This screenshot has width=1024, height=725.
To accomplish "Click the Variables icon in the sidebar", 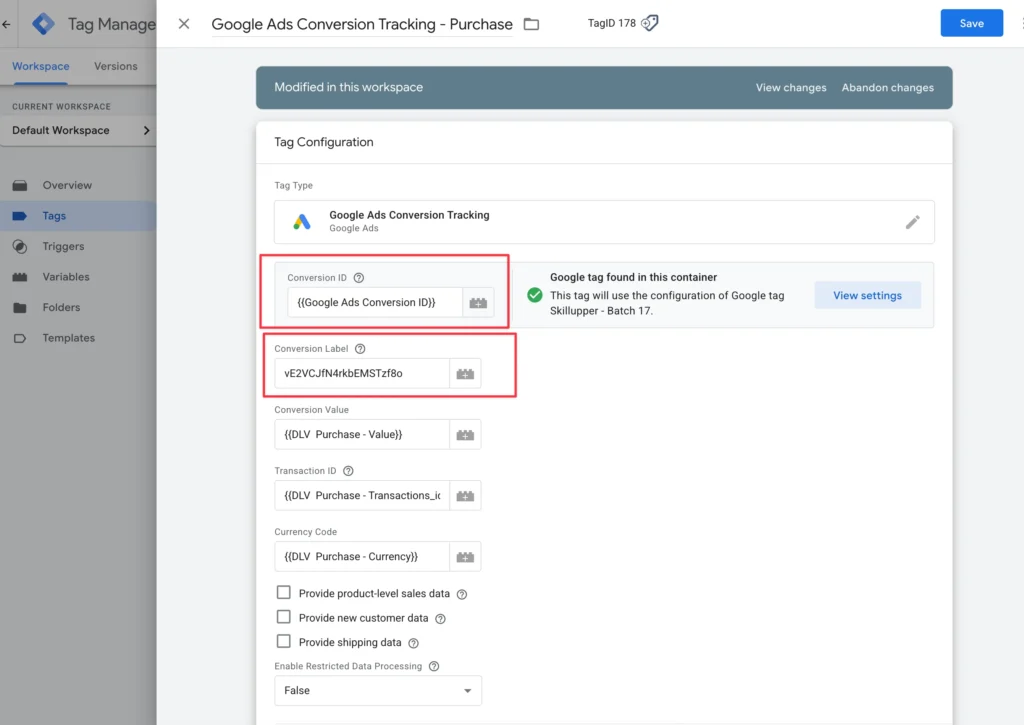I will coord(20,277).
